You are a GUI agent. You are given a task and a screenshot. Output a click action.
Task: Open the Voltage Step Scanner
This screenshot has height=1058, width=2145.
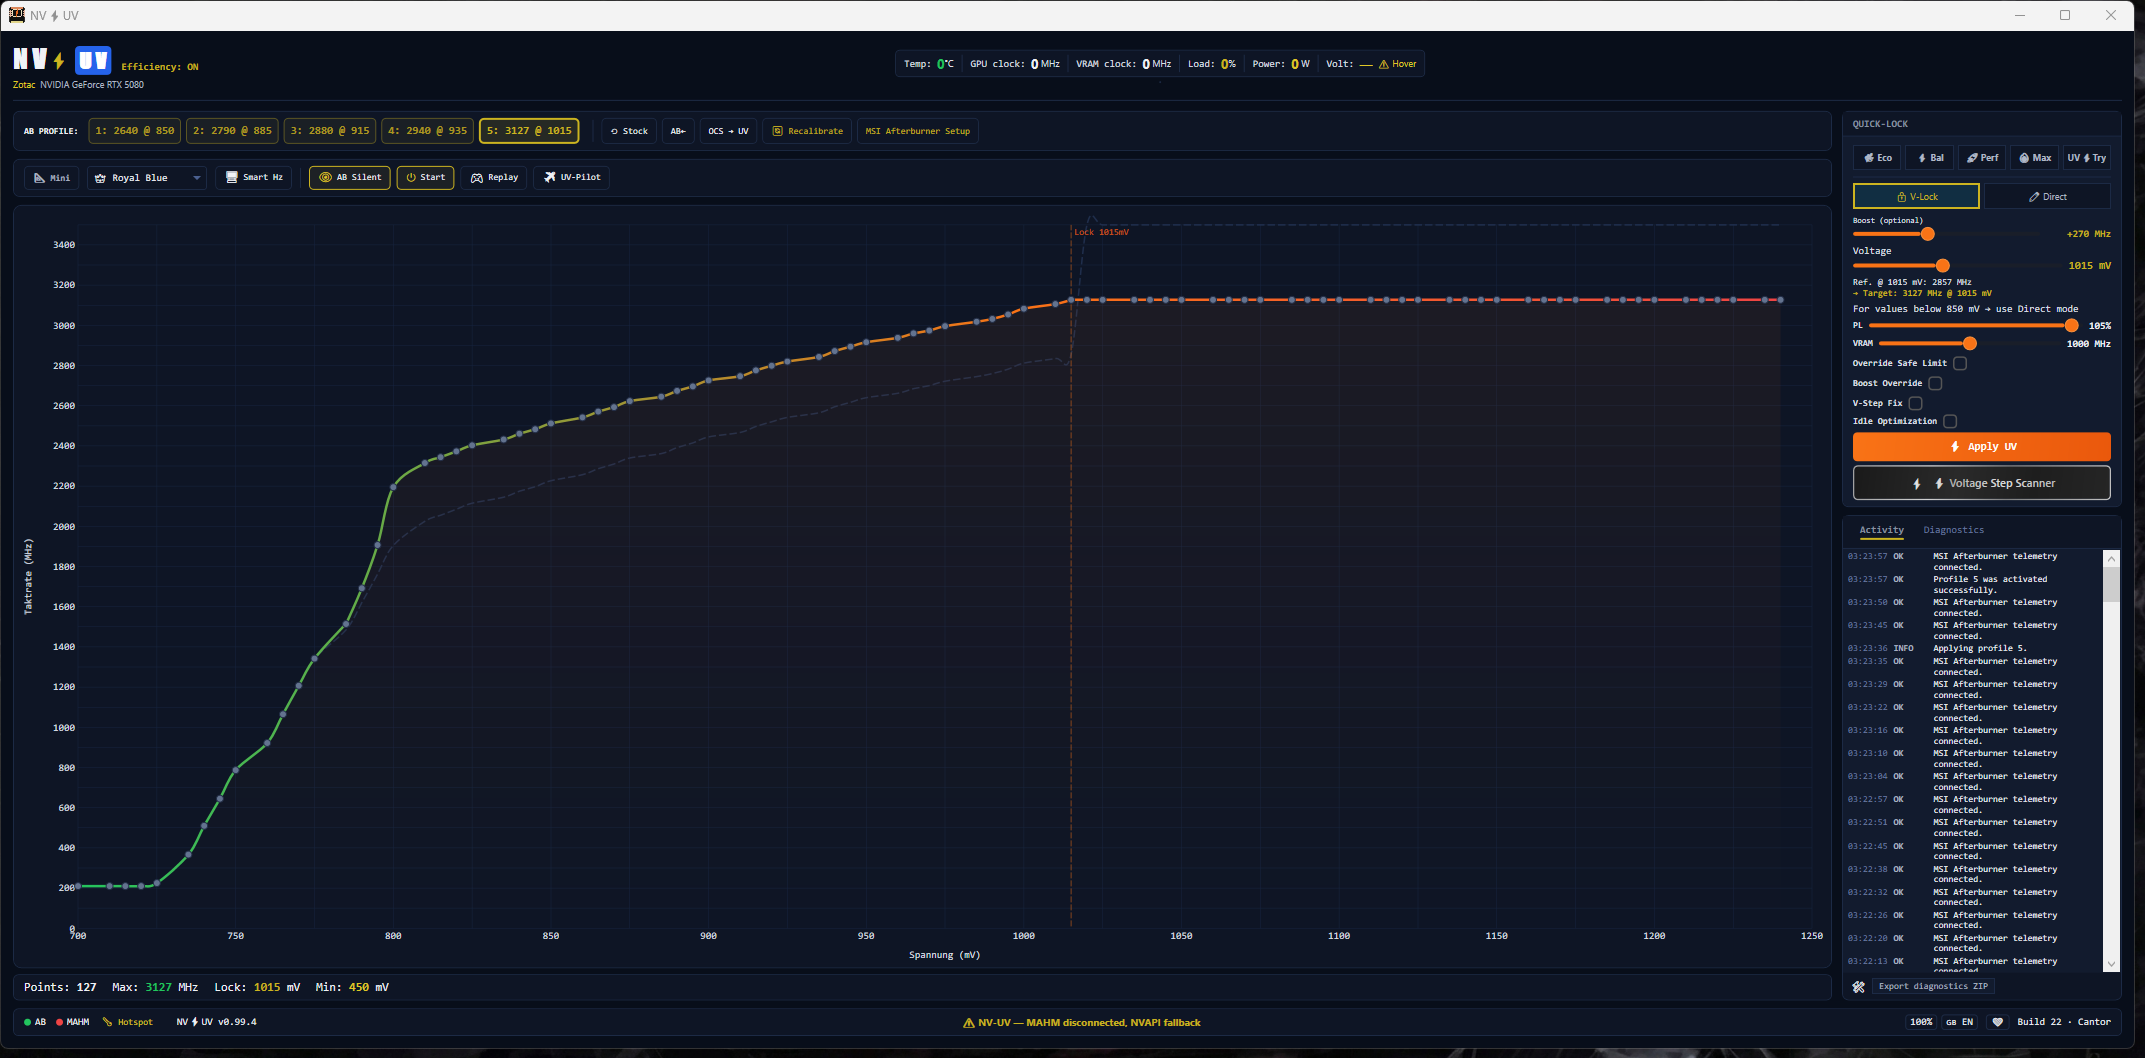1981,483
